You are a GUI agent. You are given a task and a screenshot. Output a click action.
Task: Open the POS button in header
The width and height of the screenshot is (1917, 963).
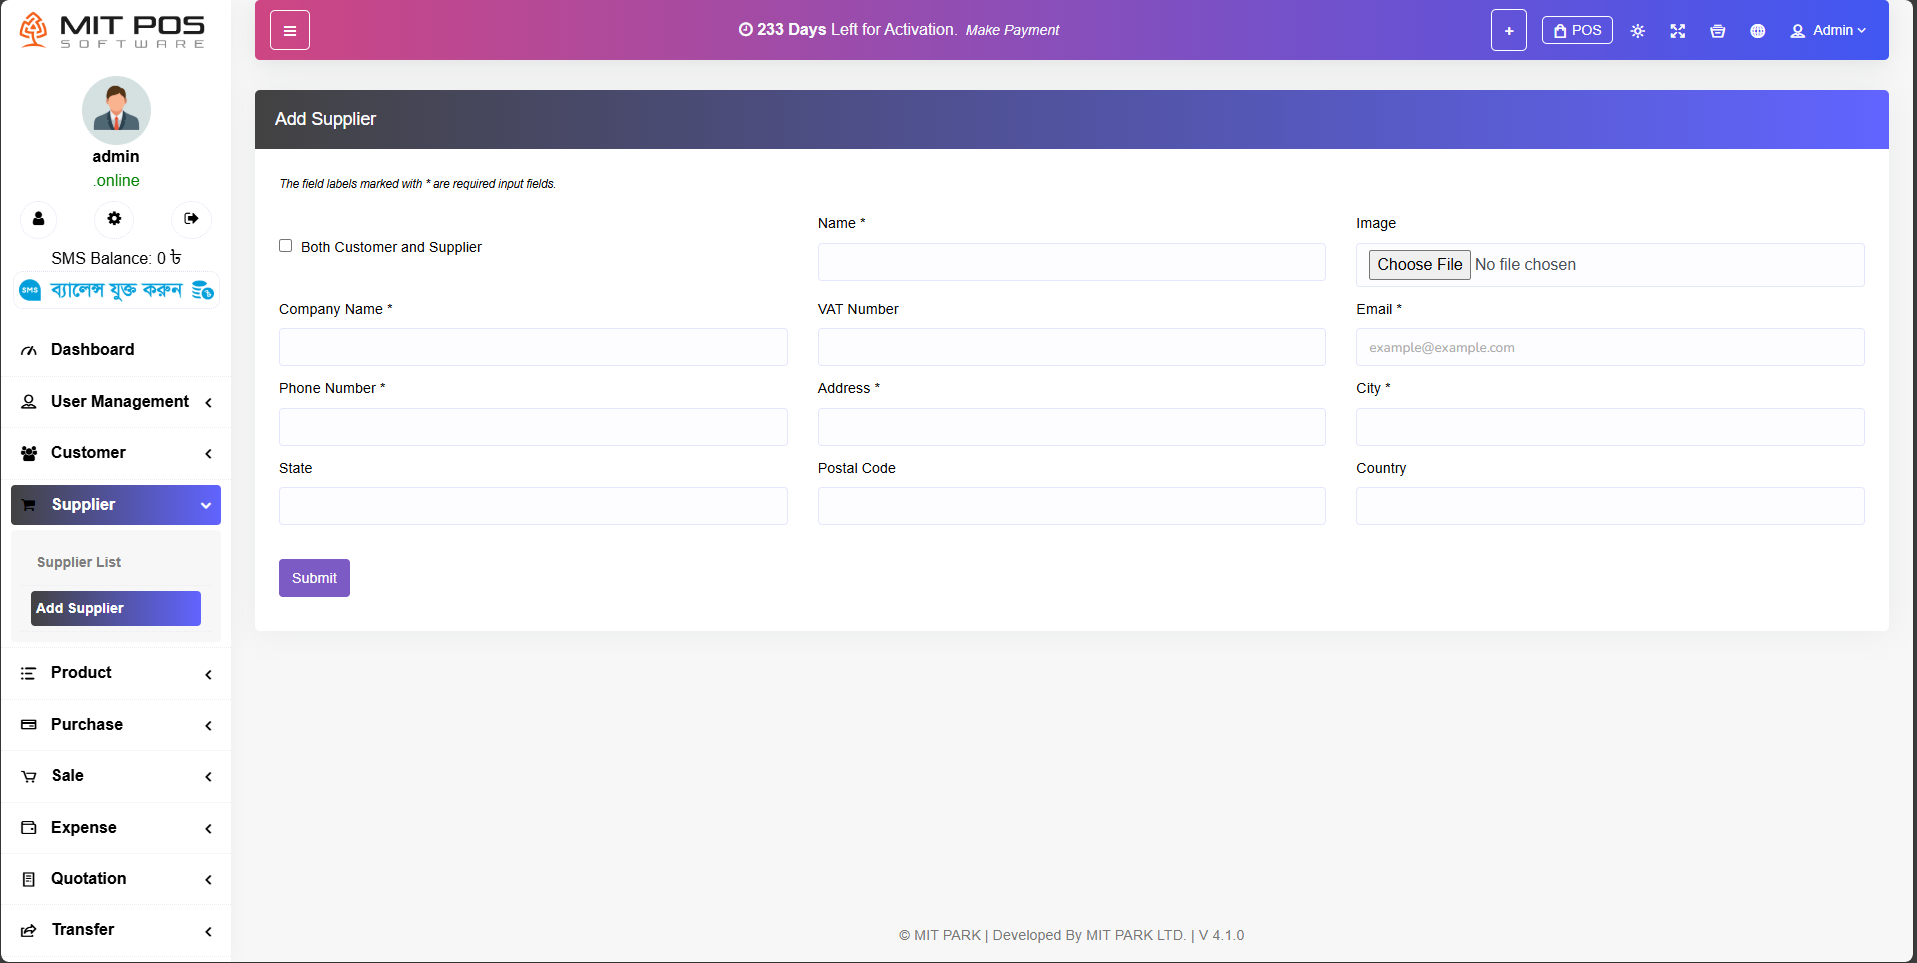tap(1576, 30)
